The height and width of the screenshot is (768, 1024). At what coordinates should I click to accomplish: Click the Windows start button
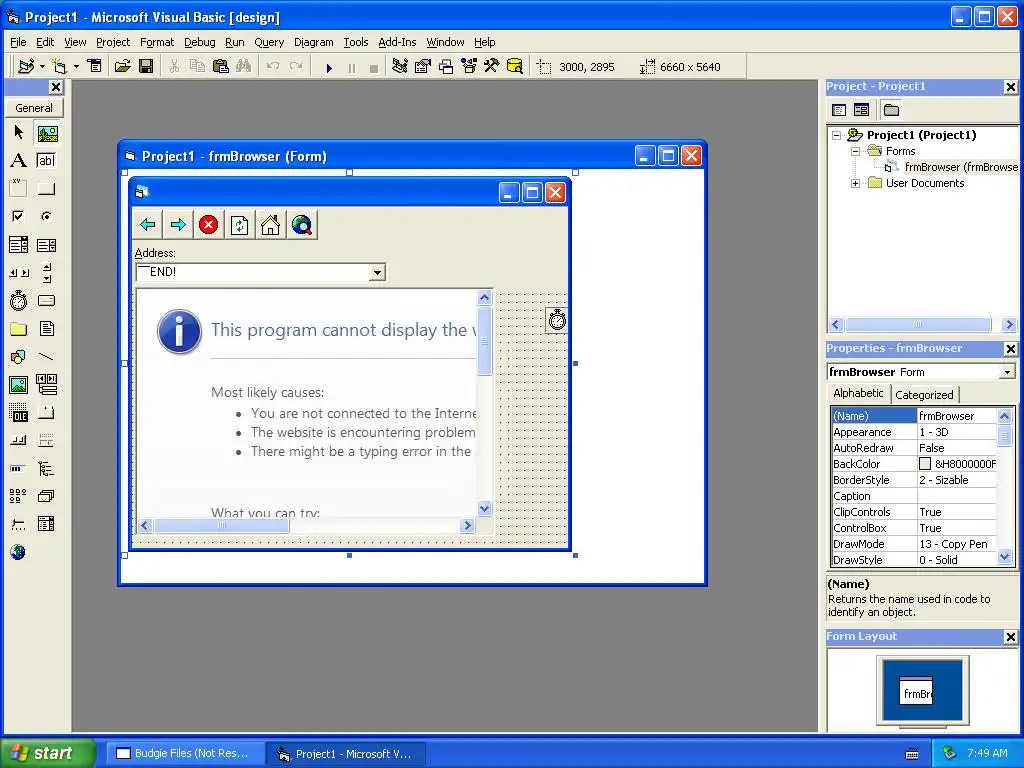point(47,753)
